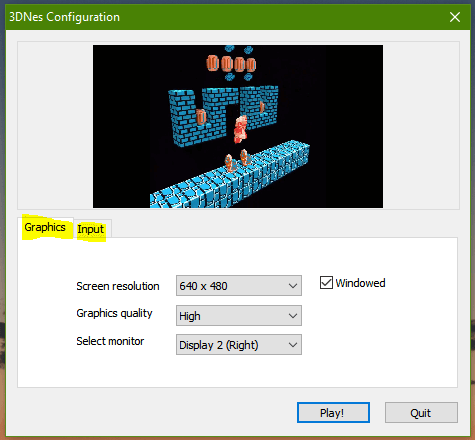
Task: Open the Select monitor dropdown
Action: pos(239,345)
